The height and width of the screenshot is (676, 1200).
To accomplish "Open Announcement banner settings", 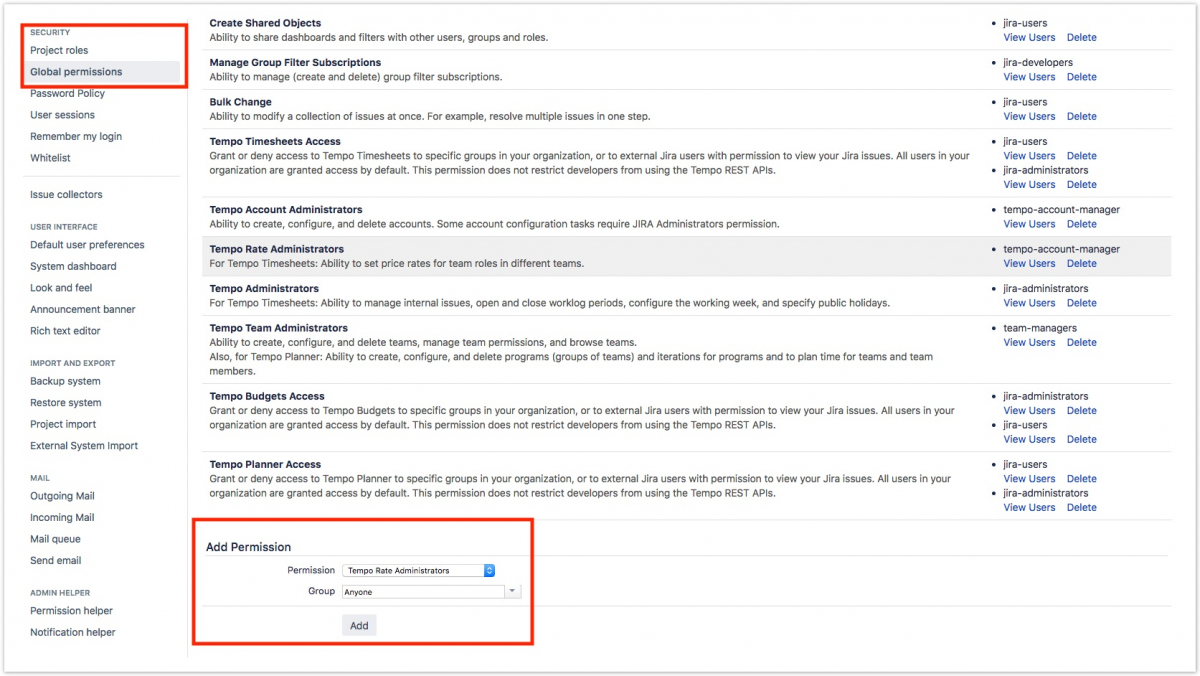I will point(83,309).
